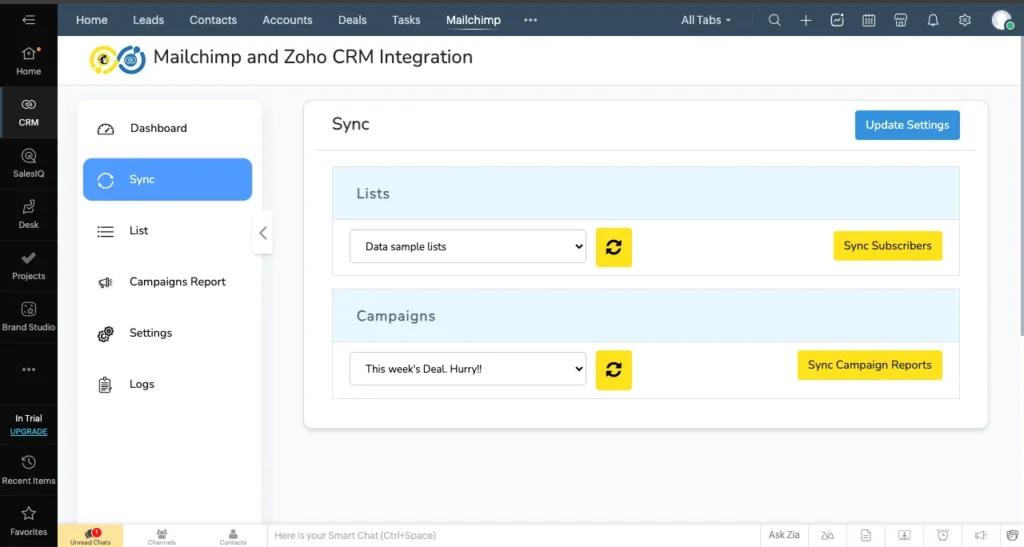1024x547 pixels.
Task: Open the This week's Deal campaign dropdown
Action: pos(468,369)
